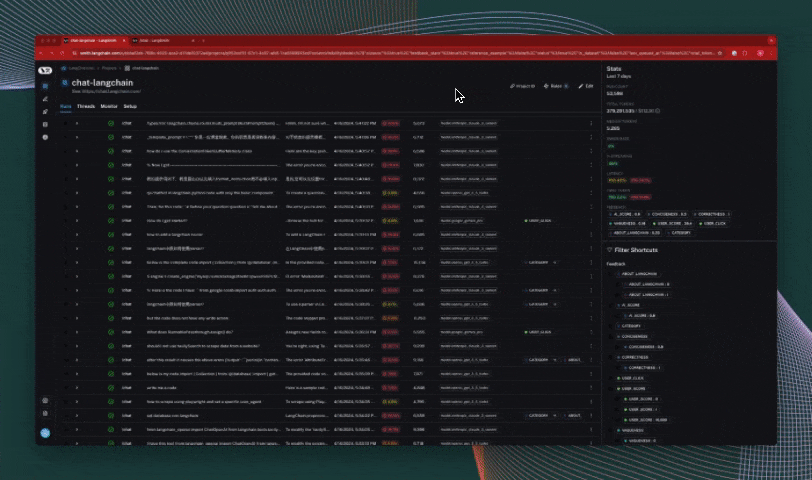The width and height of the screenshot is (812, 480).
Task: Toggle the USER_SCORE : 0 filter shortcut
Action: (645, 399)
